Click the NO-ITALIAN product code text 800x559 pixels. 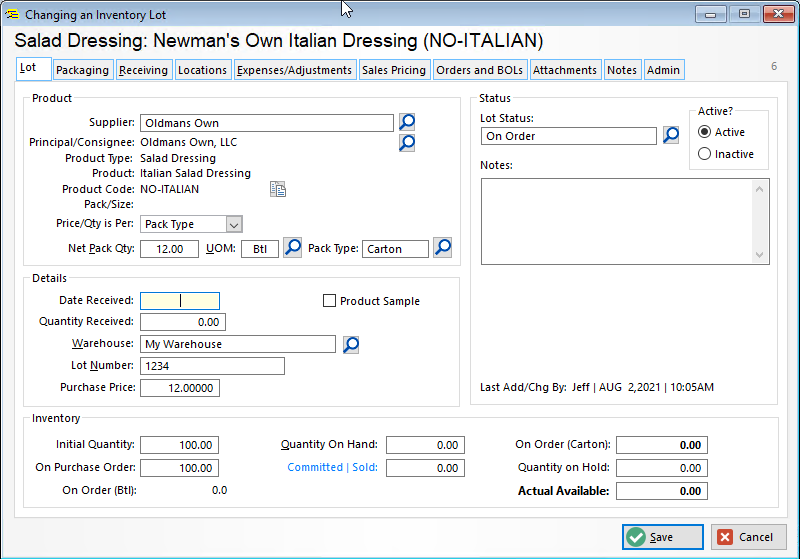[x=170, y=189]
